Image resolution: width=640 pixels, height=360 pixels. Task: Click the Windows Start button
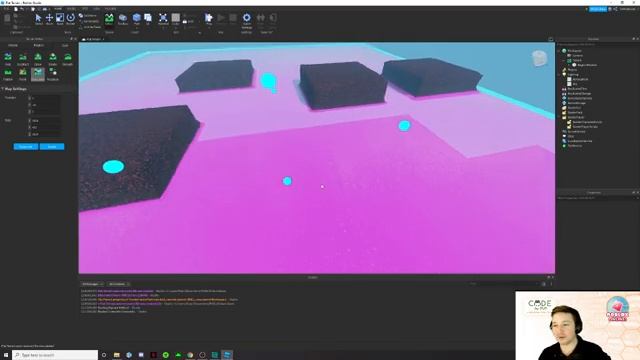(x=6, y=355)
